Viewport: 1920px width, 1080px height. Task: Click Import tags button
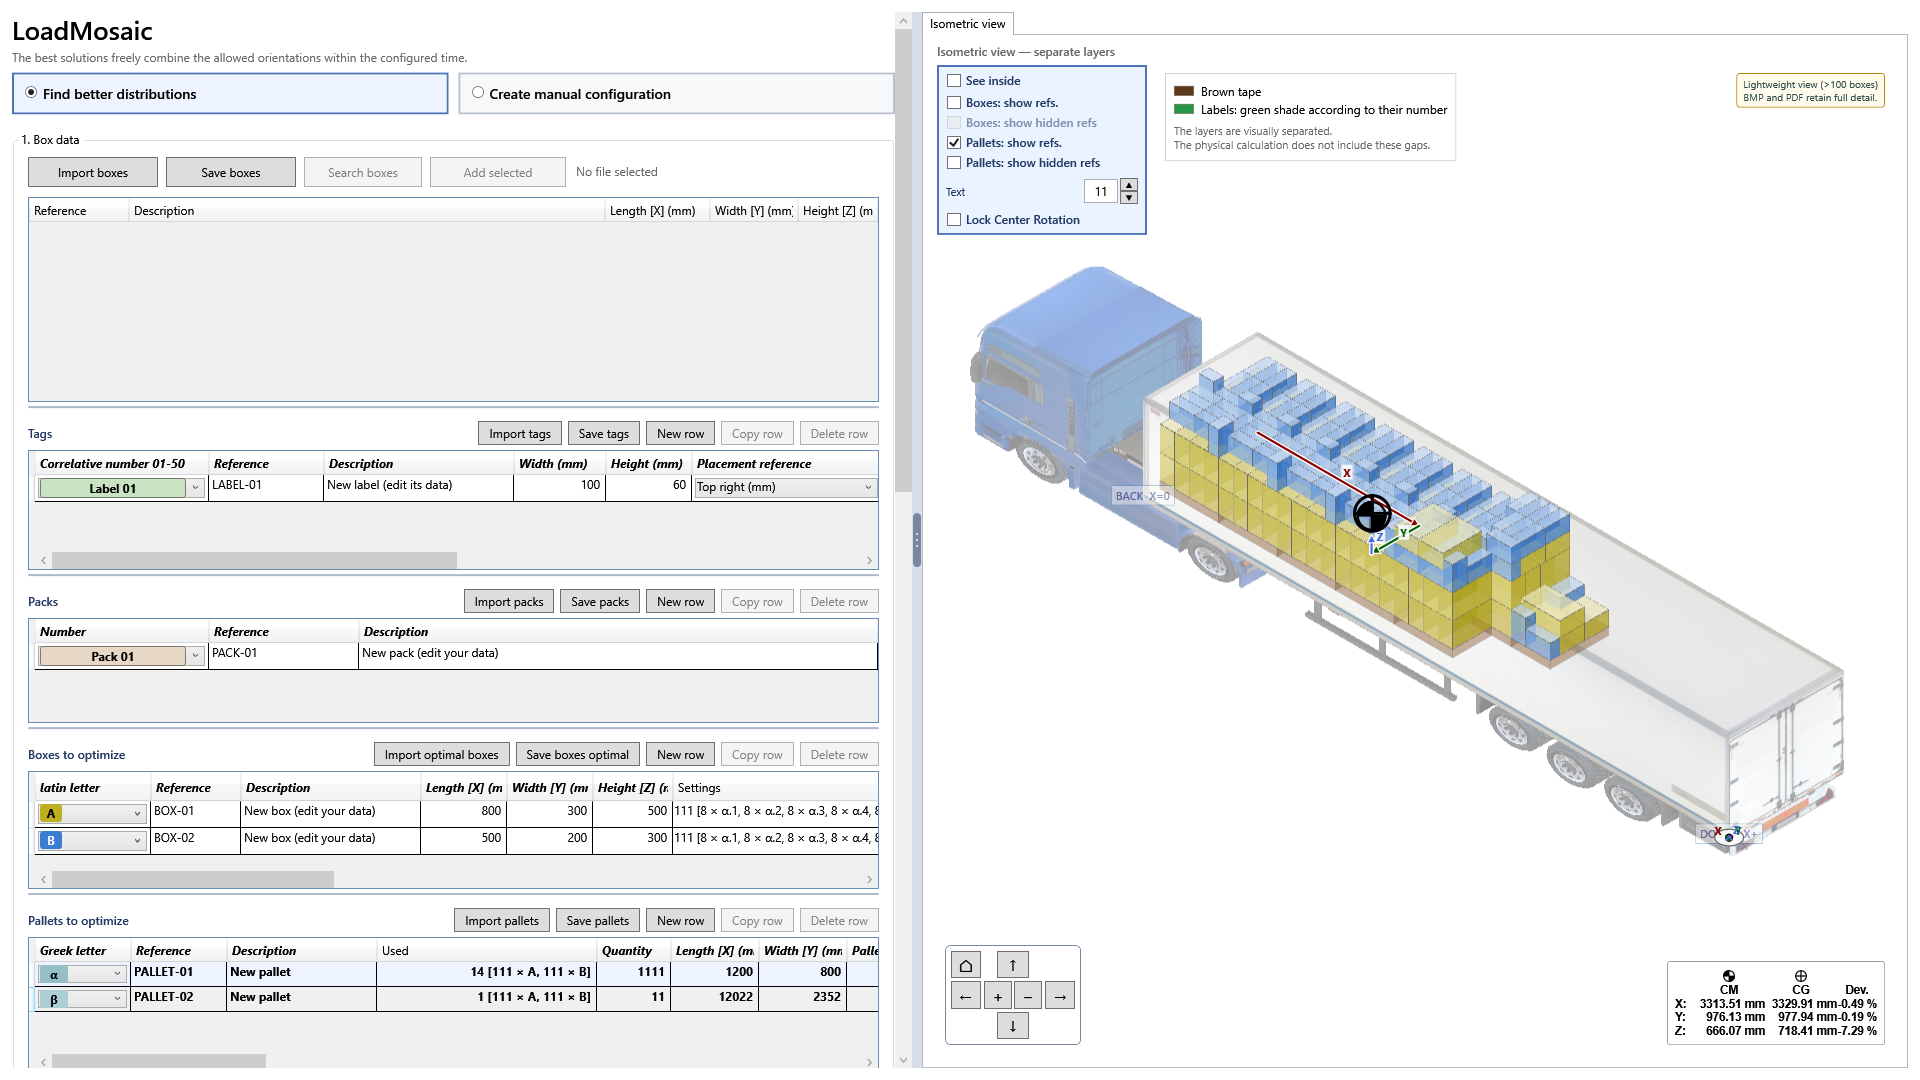click(x=520, y=433)
